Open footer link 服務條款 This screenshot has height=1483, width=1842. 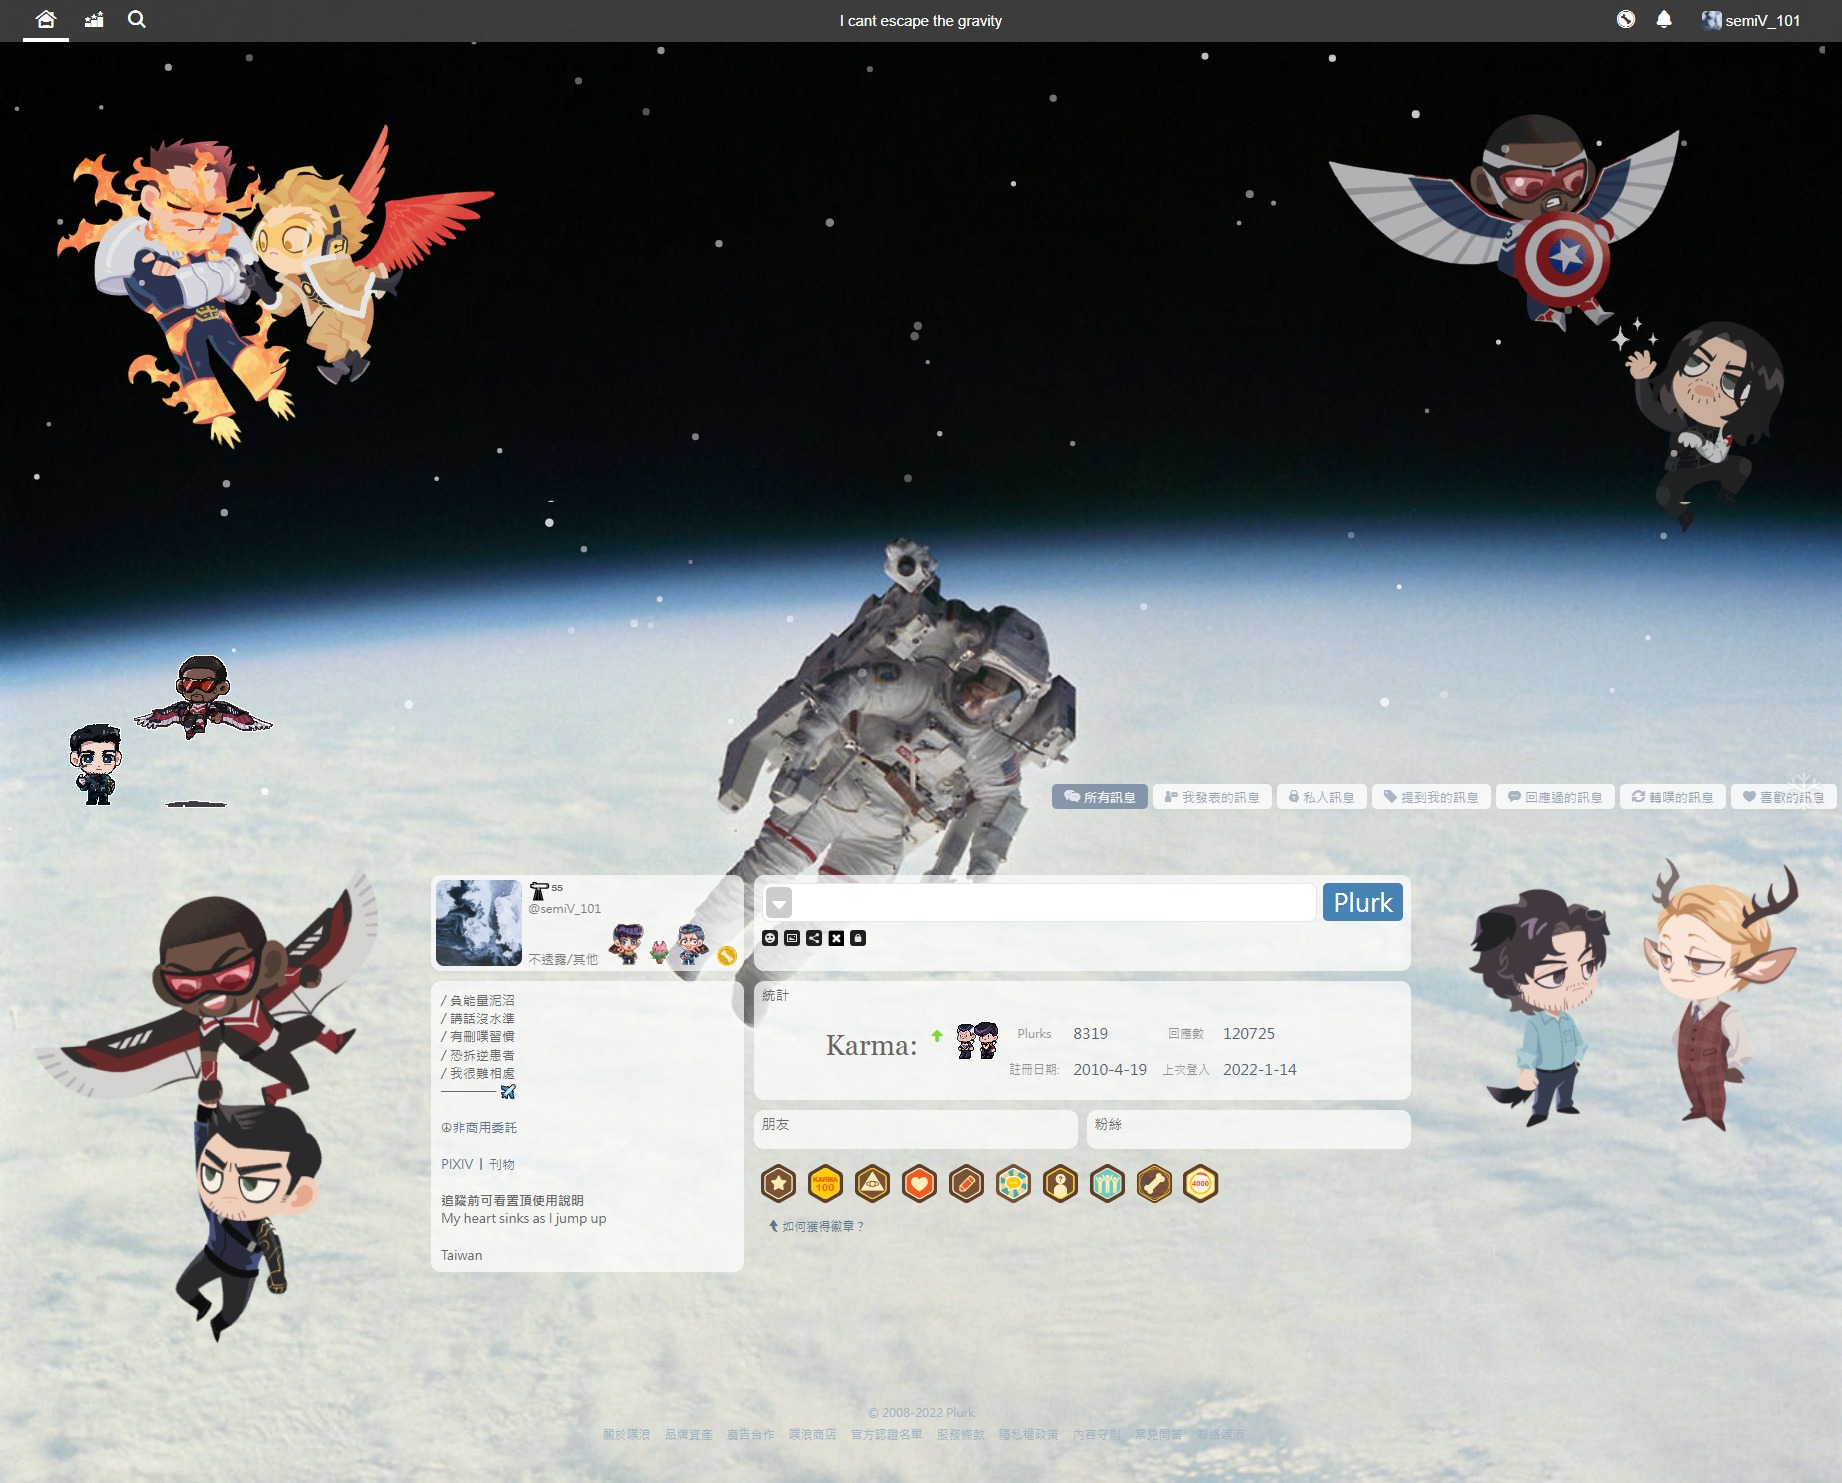(960, 1434)
